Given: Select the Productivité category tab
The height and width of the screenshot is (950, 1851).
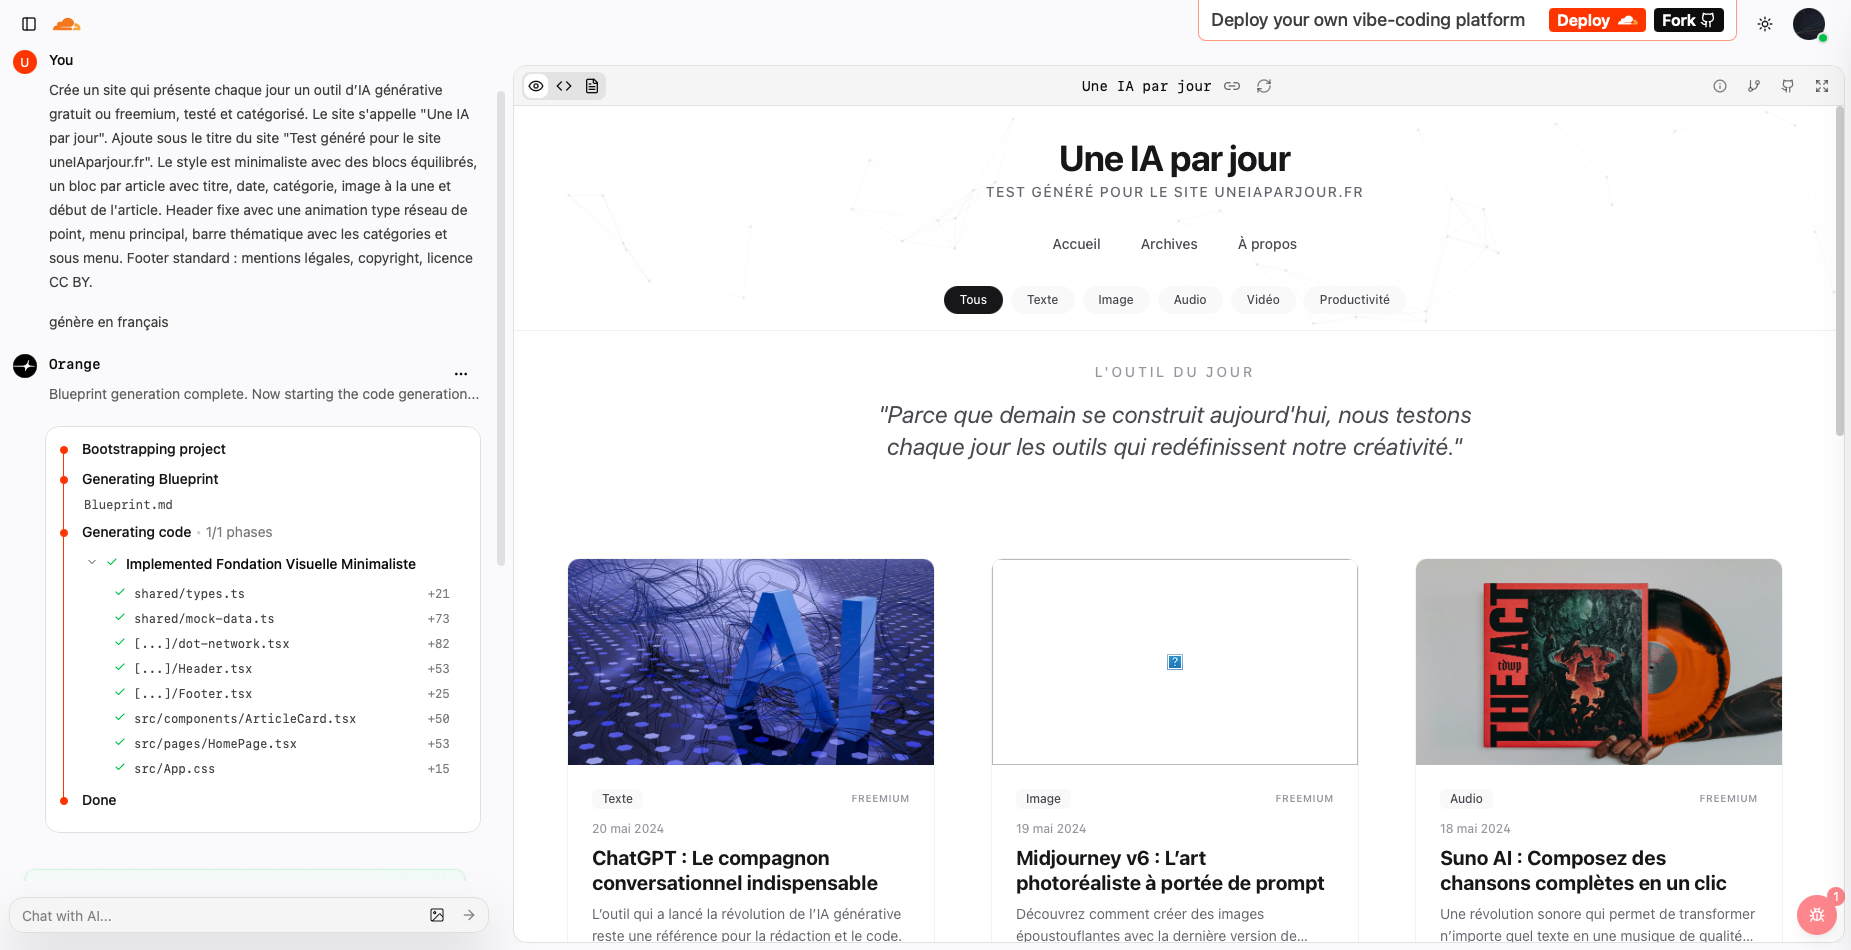Looking at the screenshot, I should tap(1354, 300).
